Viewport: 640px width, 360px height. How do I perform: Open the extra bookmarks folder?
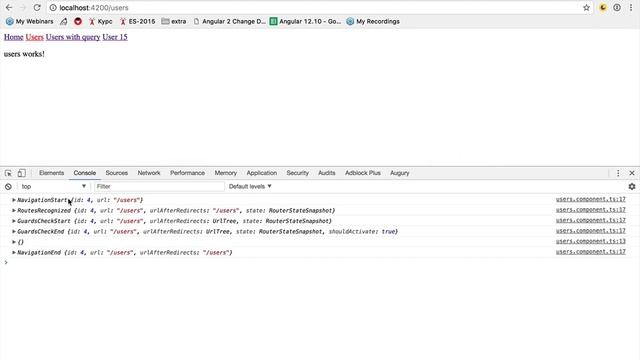(x=173, y=21)
